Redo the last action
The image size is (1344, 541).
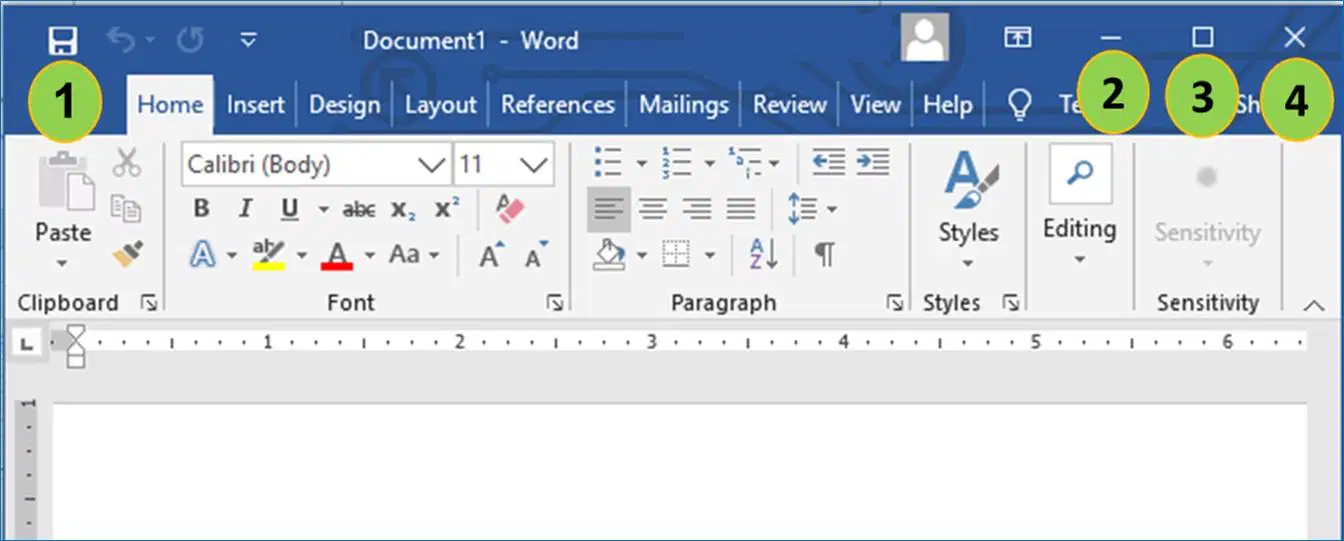point(190,40)
